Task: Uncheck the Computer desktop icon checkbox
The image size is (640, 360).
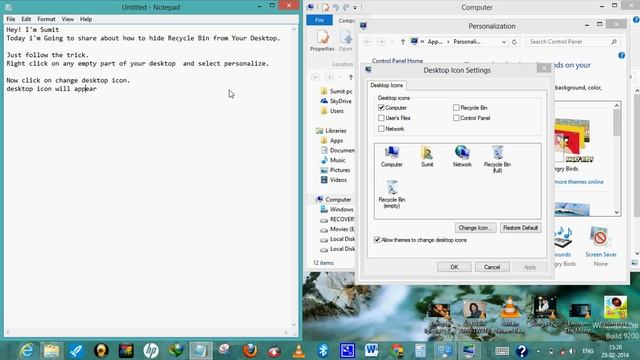Action: 381,108
